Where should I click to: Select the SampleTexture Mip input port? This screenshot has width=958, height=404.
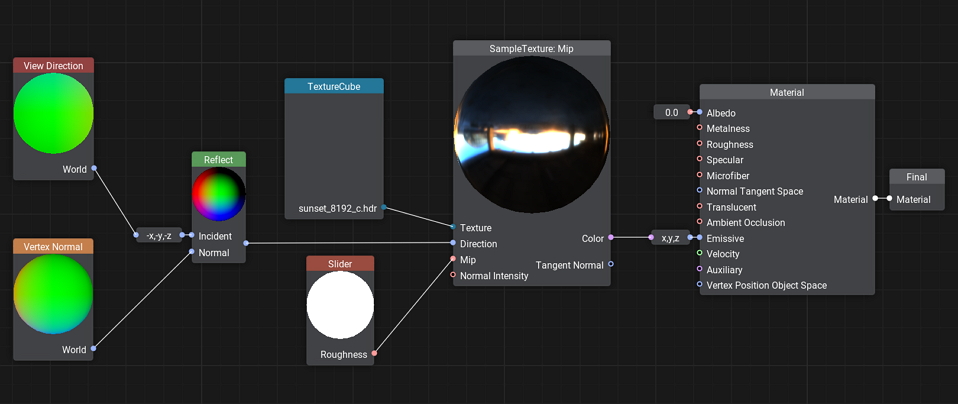(x=453, y=259)
